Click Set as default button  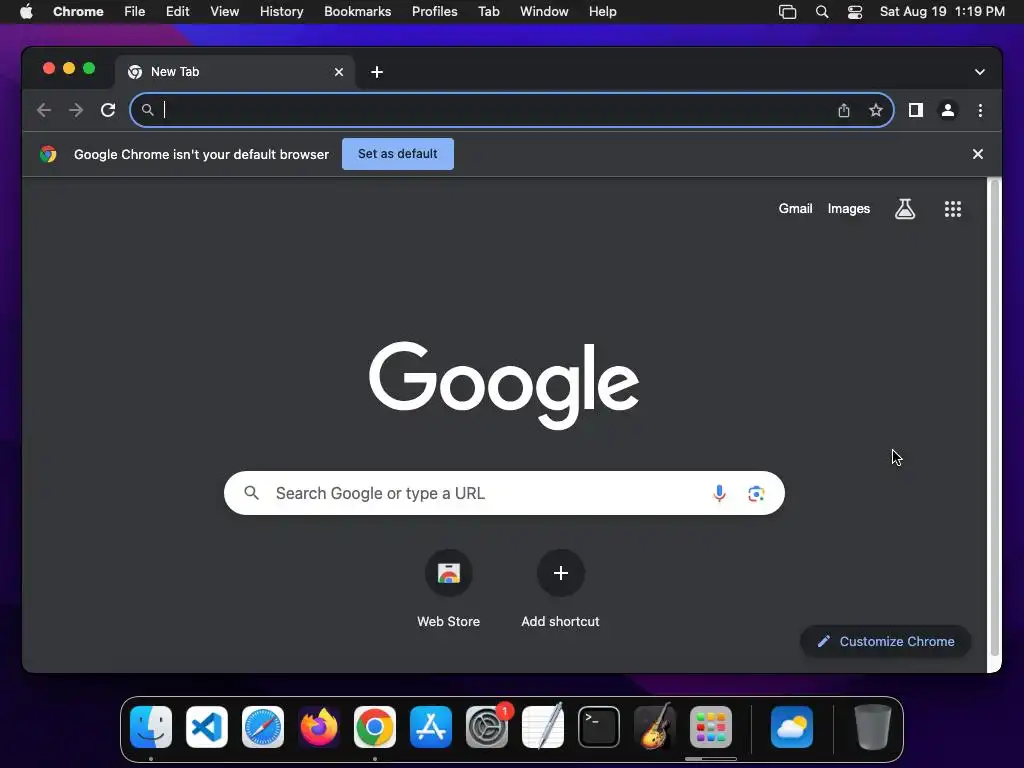398,154
